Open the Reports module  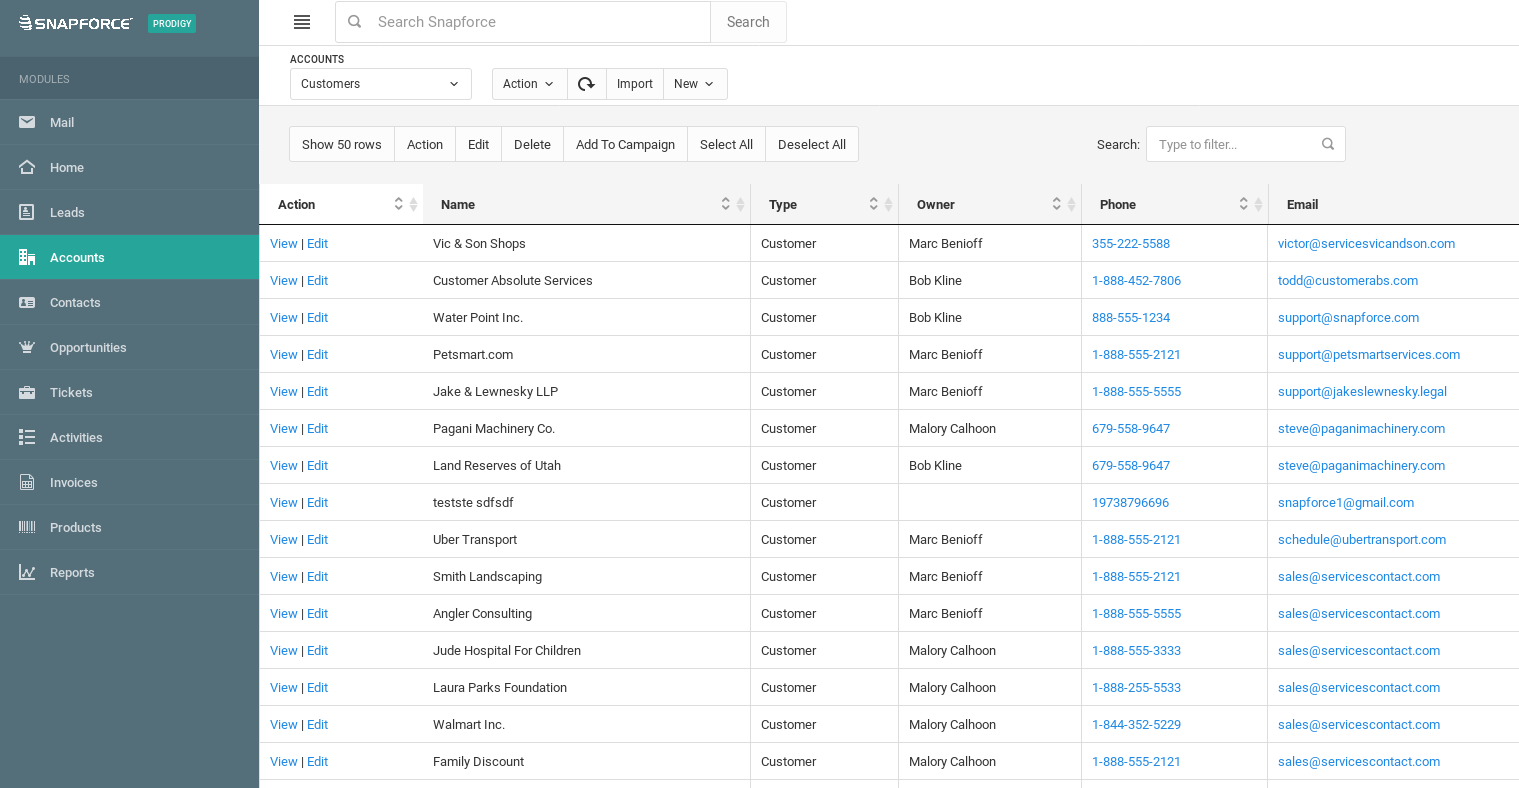coord(129,572)
